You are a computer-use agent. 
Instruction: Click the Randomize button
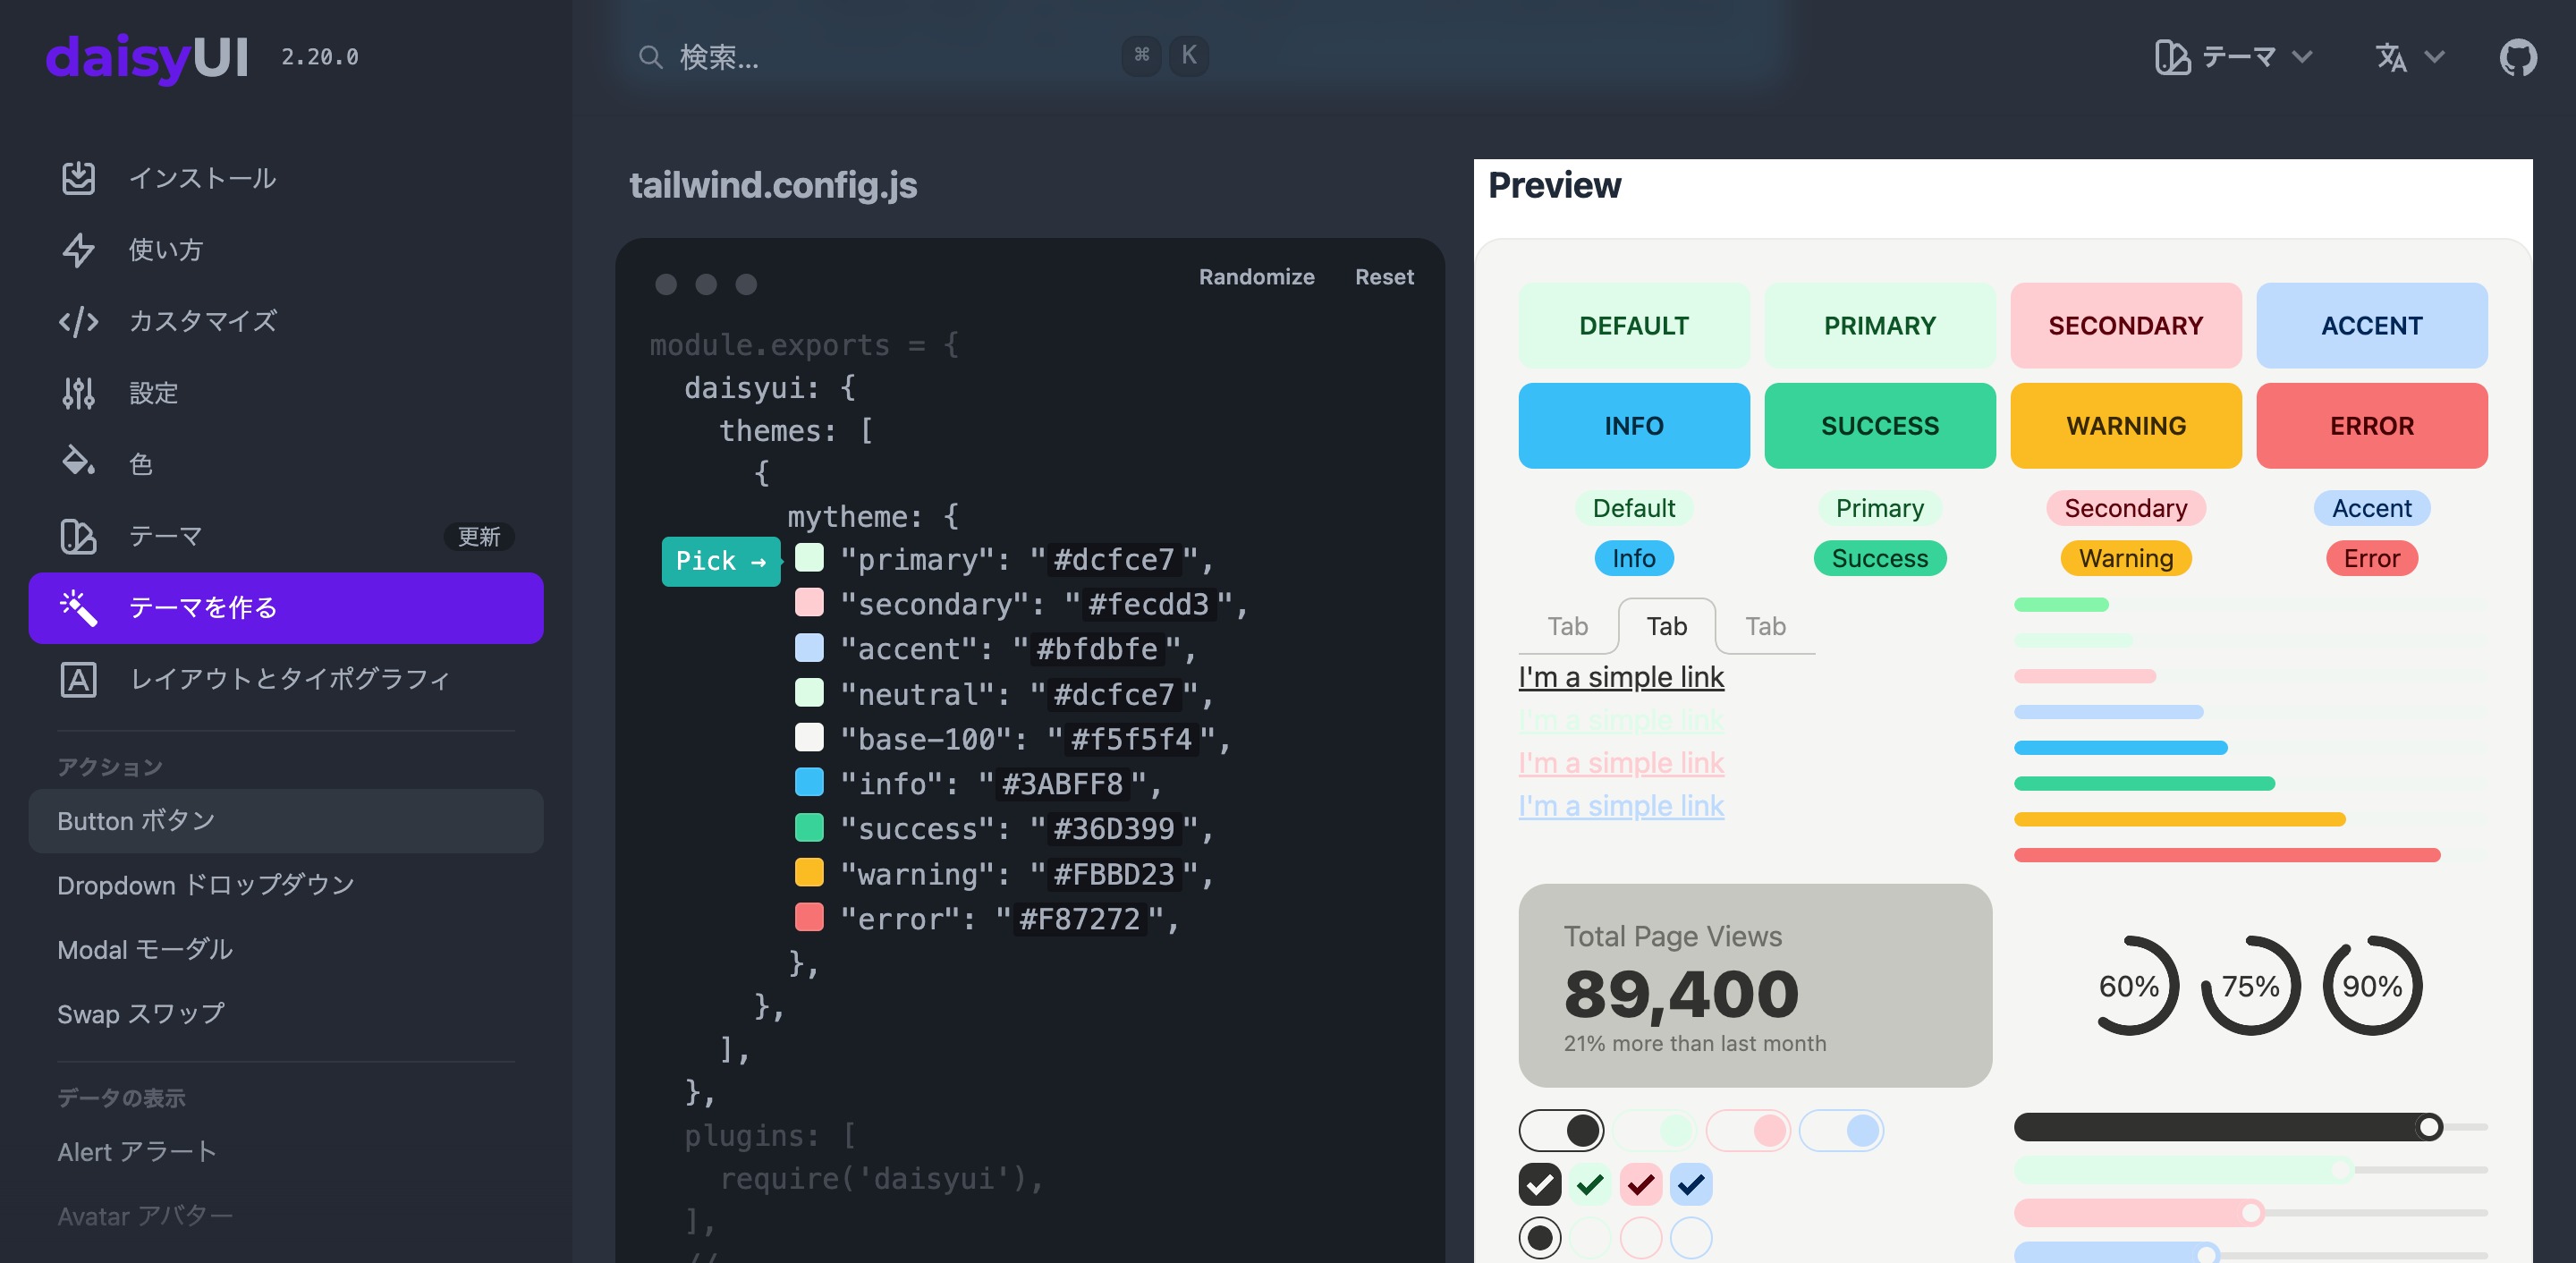[1257, 277]
